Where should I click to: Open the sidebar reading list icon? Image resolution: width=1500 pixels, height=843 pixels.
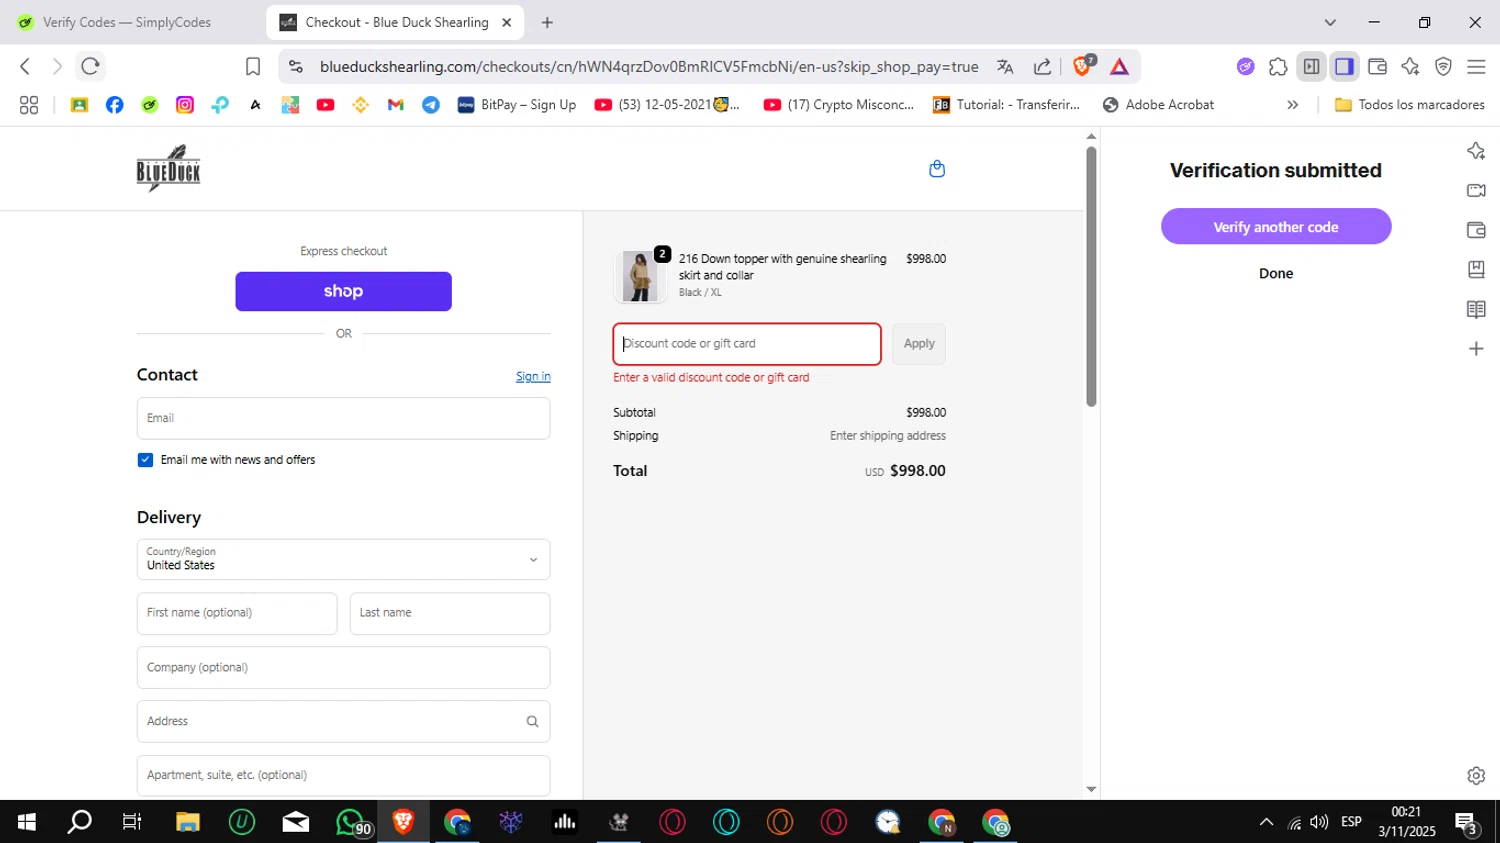[x=1476, y=309]
